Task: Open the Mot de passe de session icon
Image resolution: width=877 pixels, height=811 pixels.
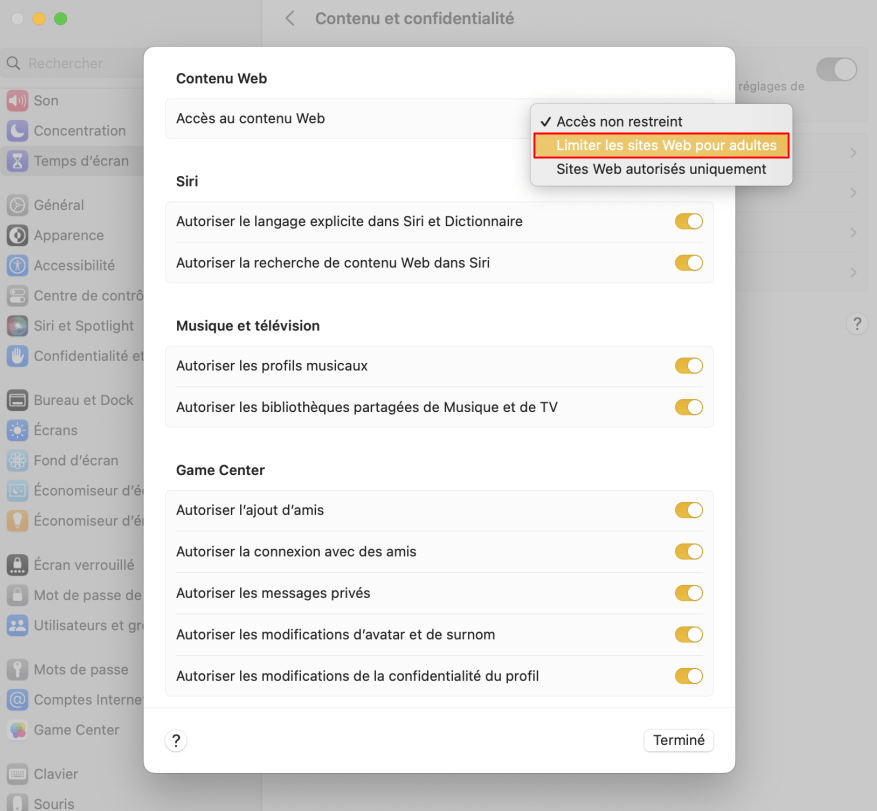Action: click(17, 596)
